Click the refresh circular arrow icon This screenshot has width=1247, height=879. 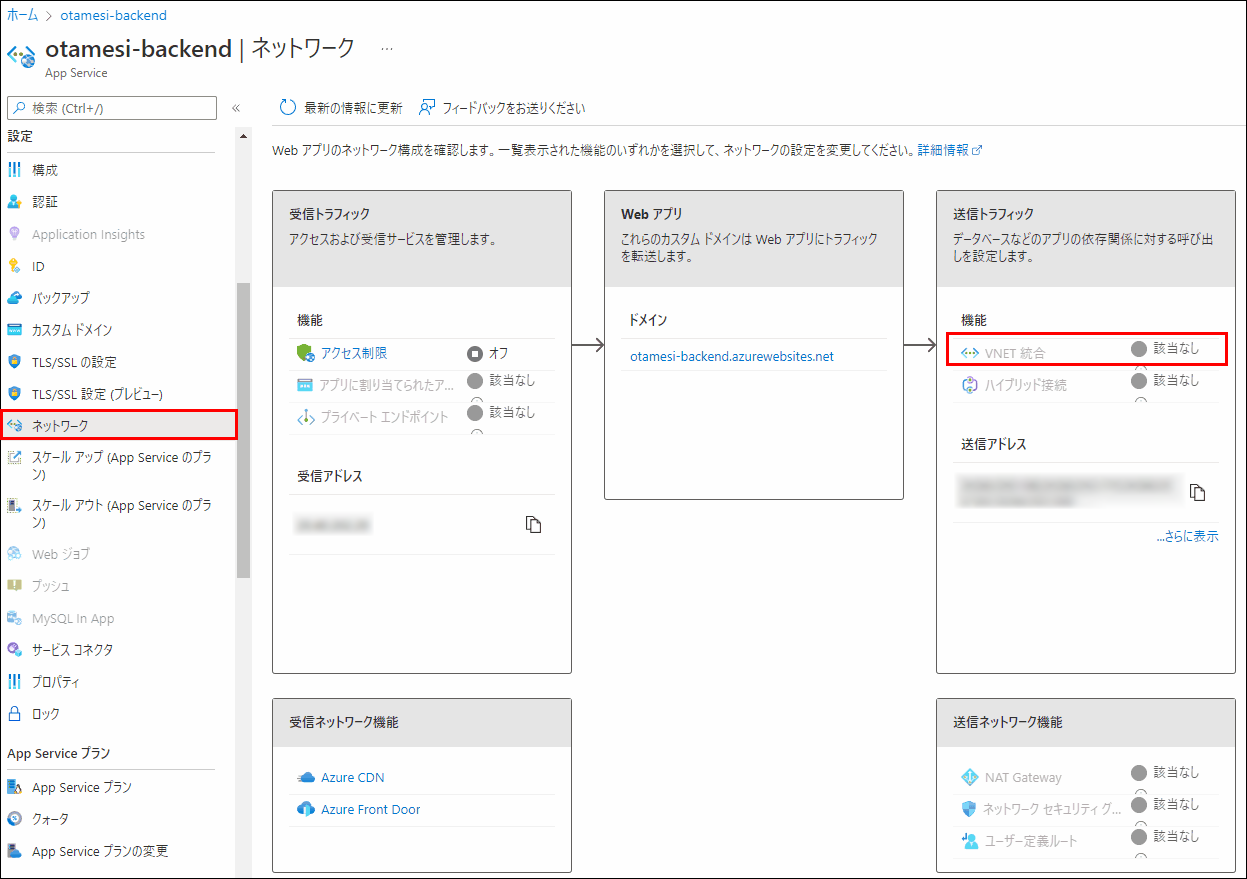[288, 108]
